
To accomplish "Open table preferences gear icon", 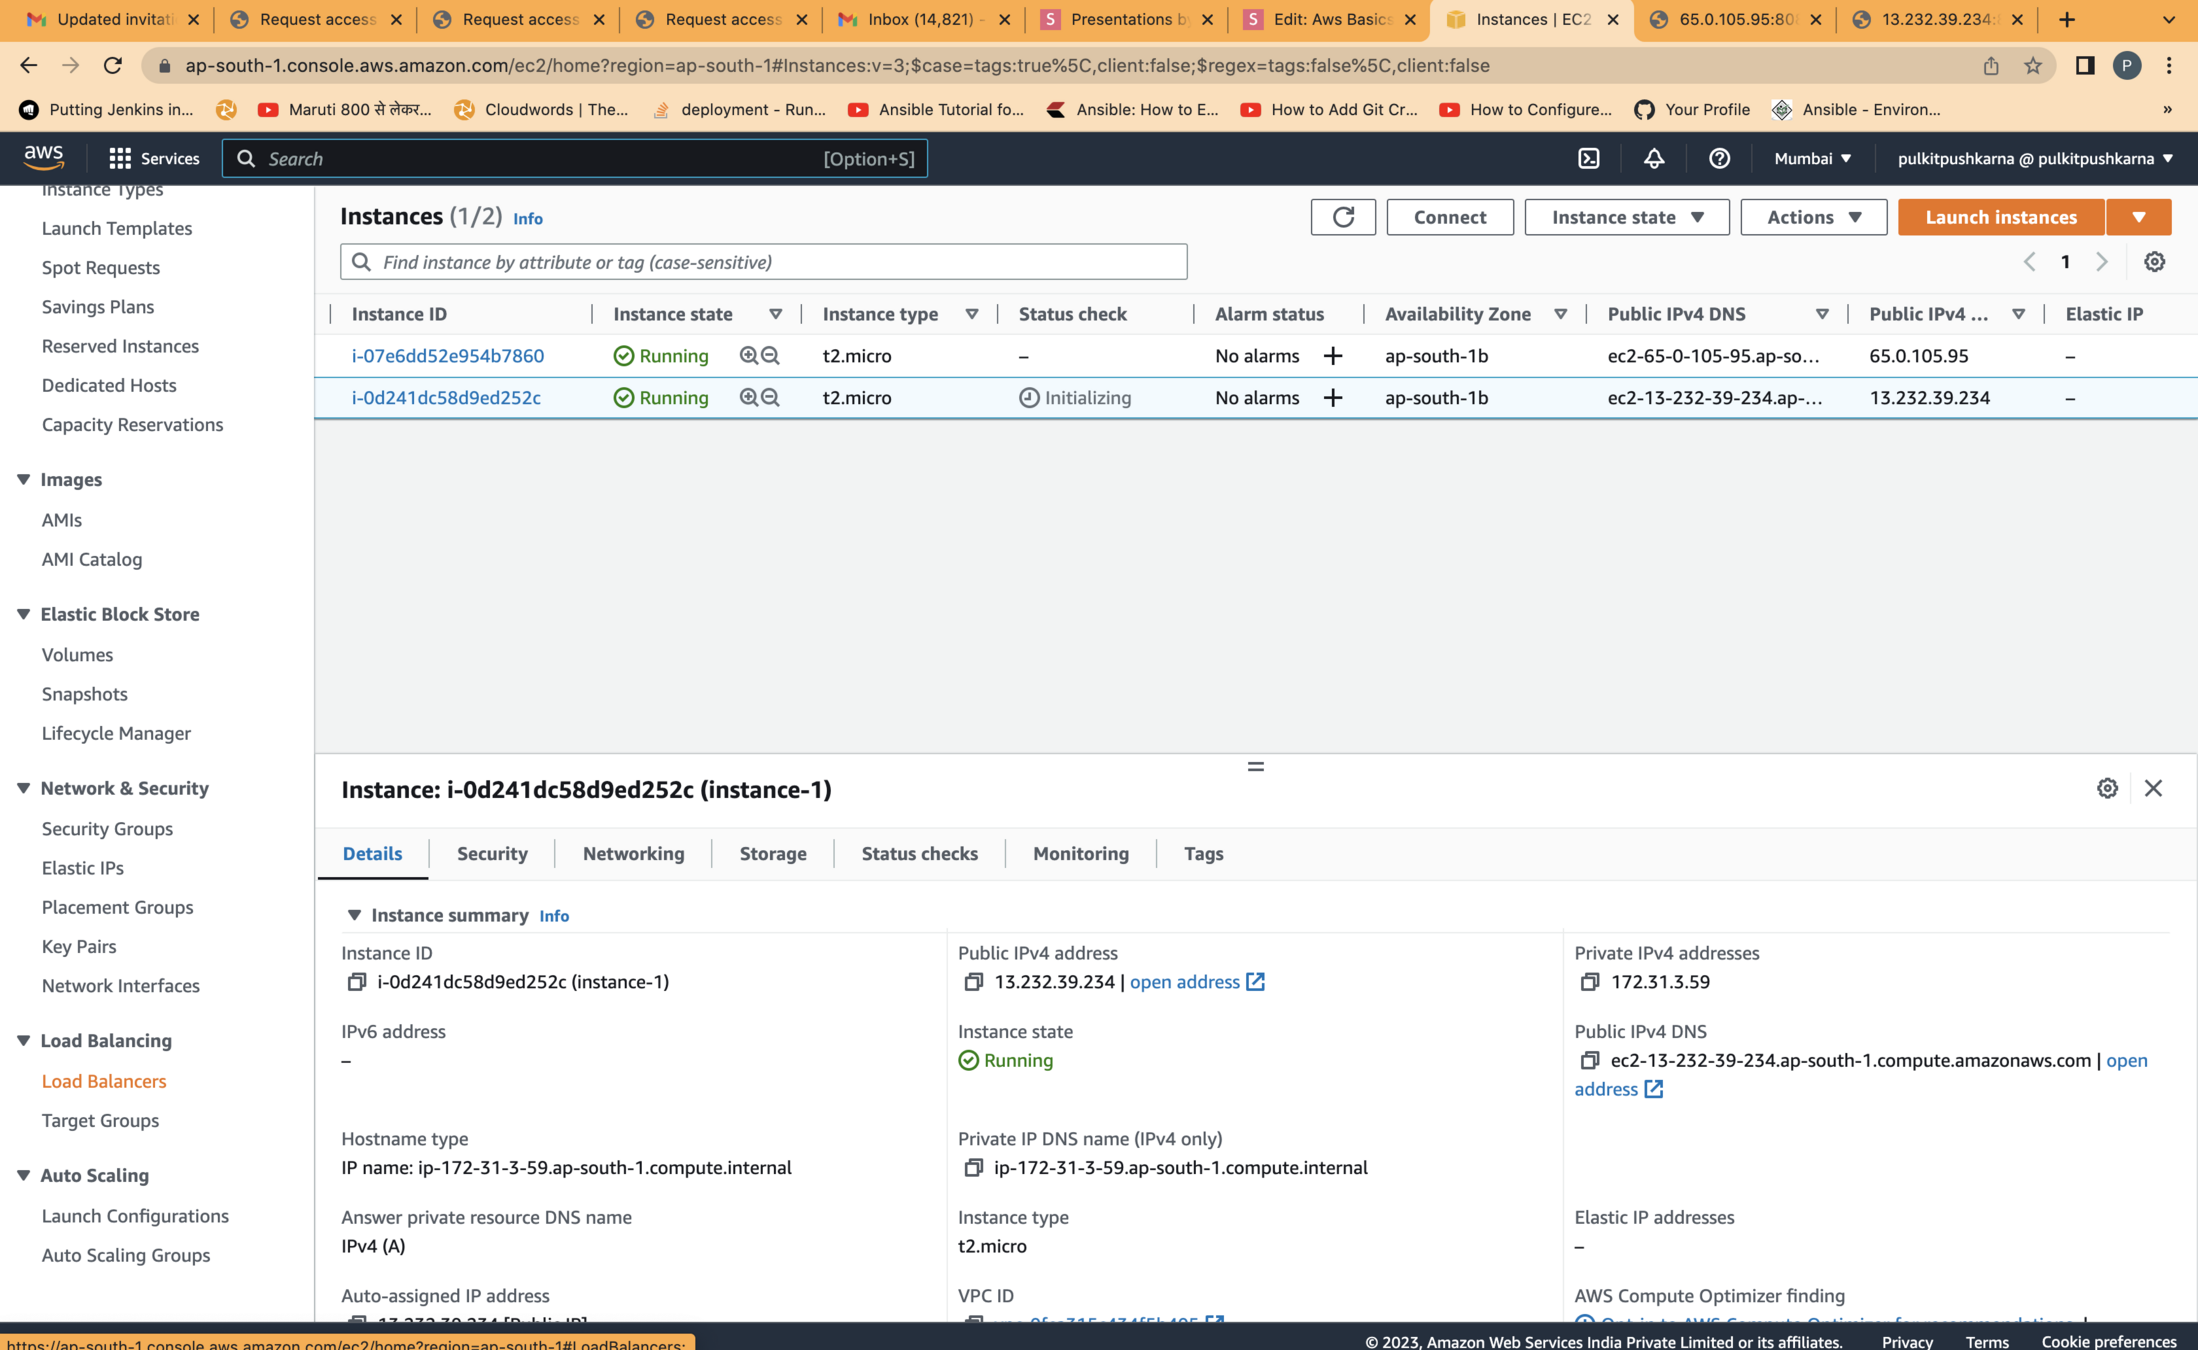I will point(2154,262).
